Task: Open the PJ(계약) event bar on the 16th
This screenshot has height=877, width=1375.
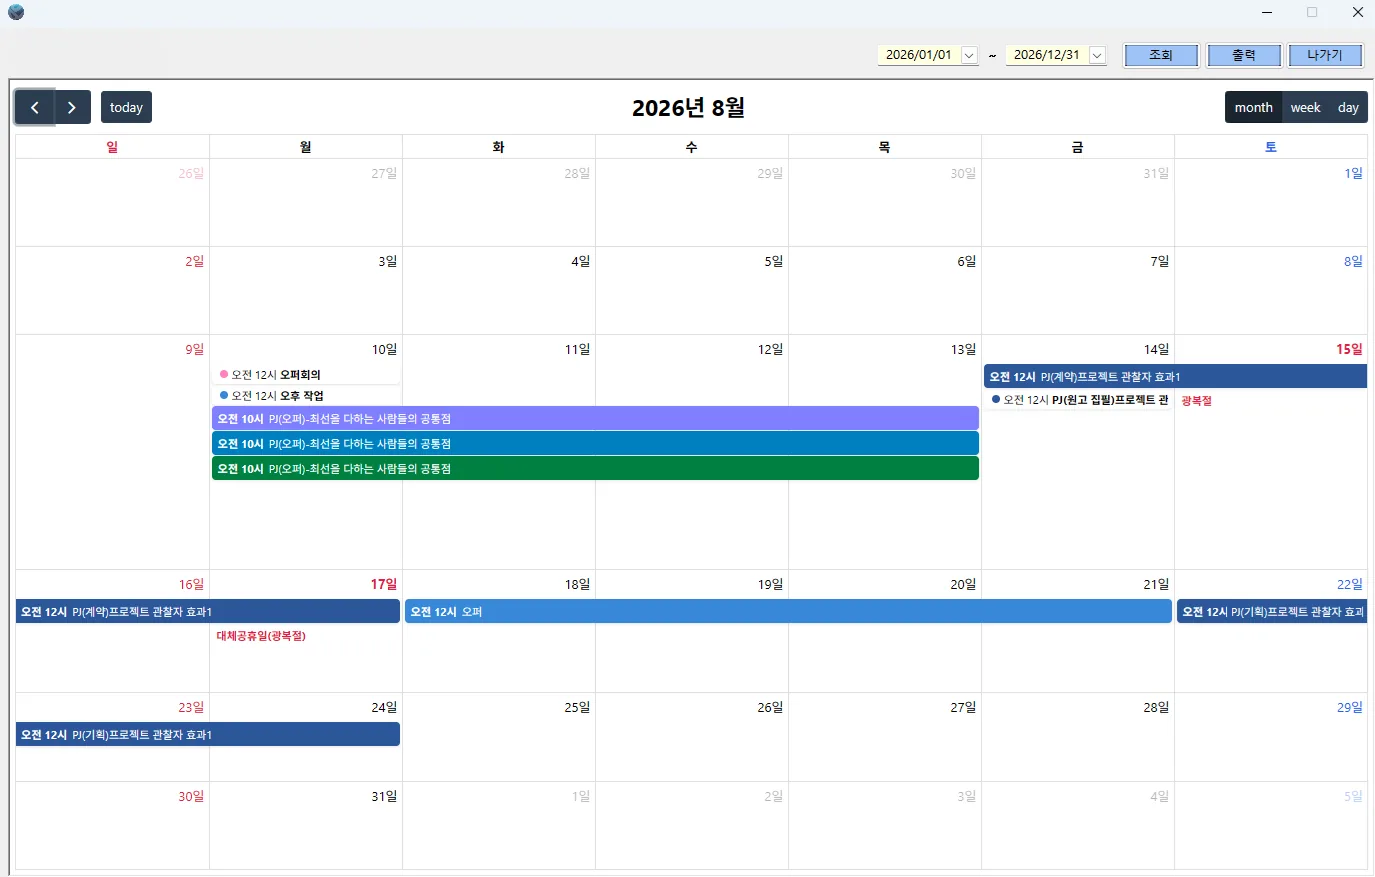Action: (x=208, y=612)
